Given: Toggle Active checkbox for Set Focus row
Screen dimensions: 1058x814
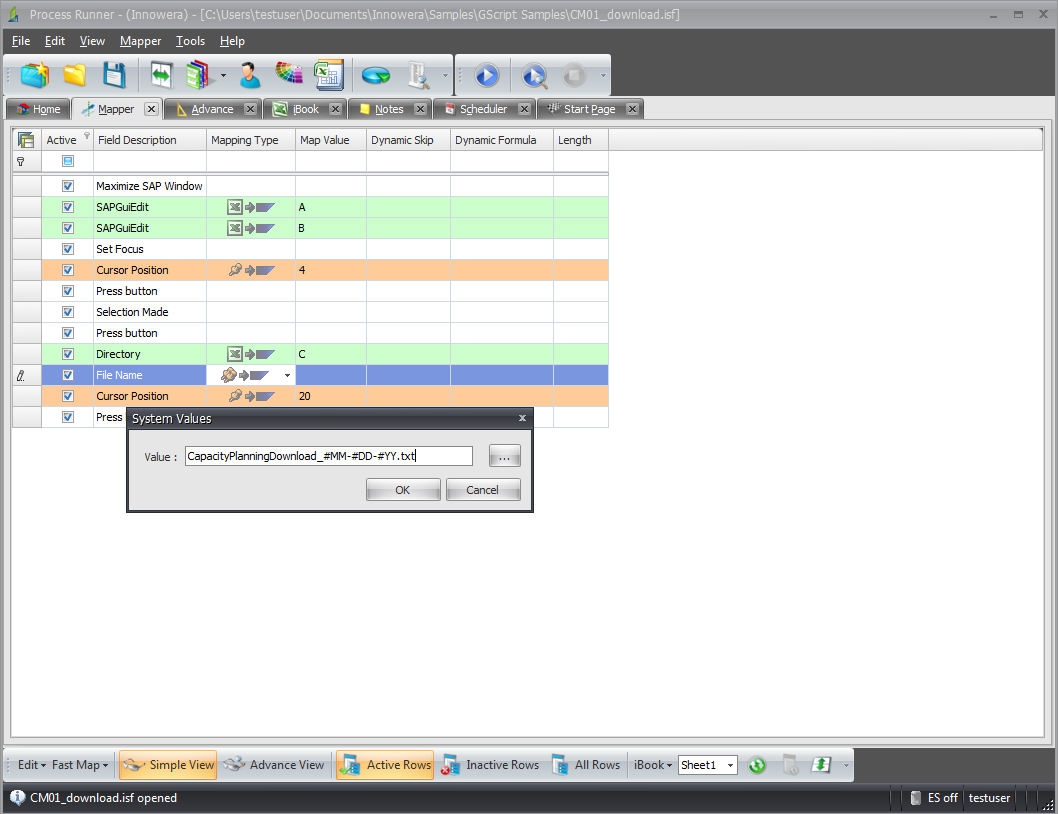Looking at the screenshot, I should point(68,249).
